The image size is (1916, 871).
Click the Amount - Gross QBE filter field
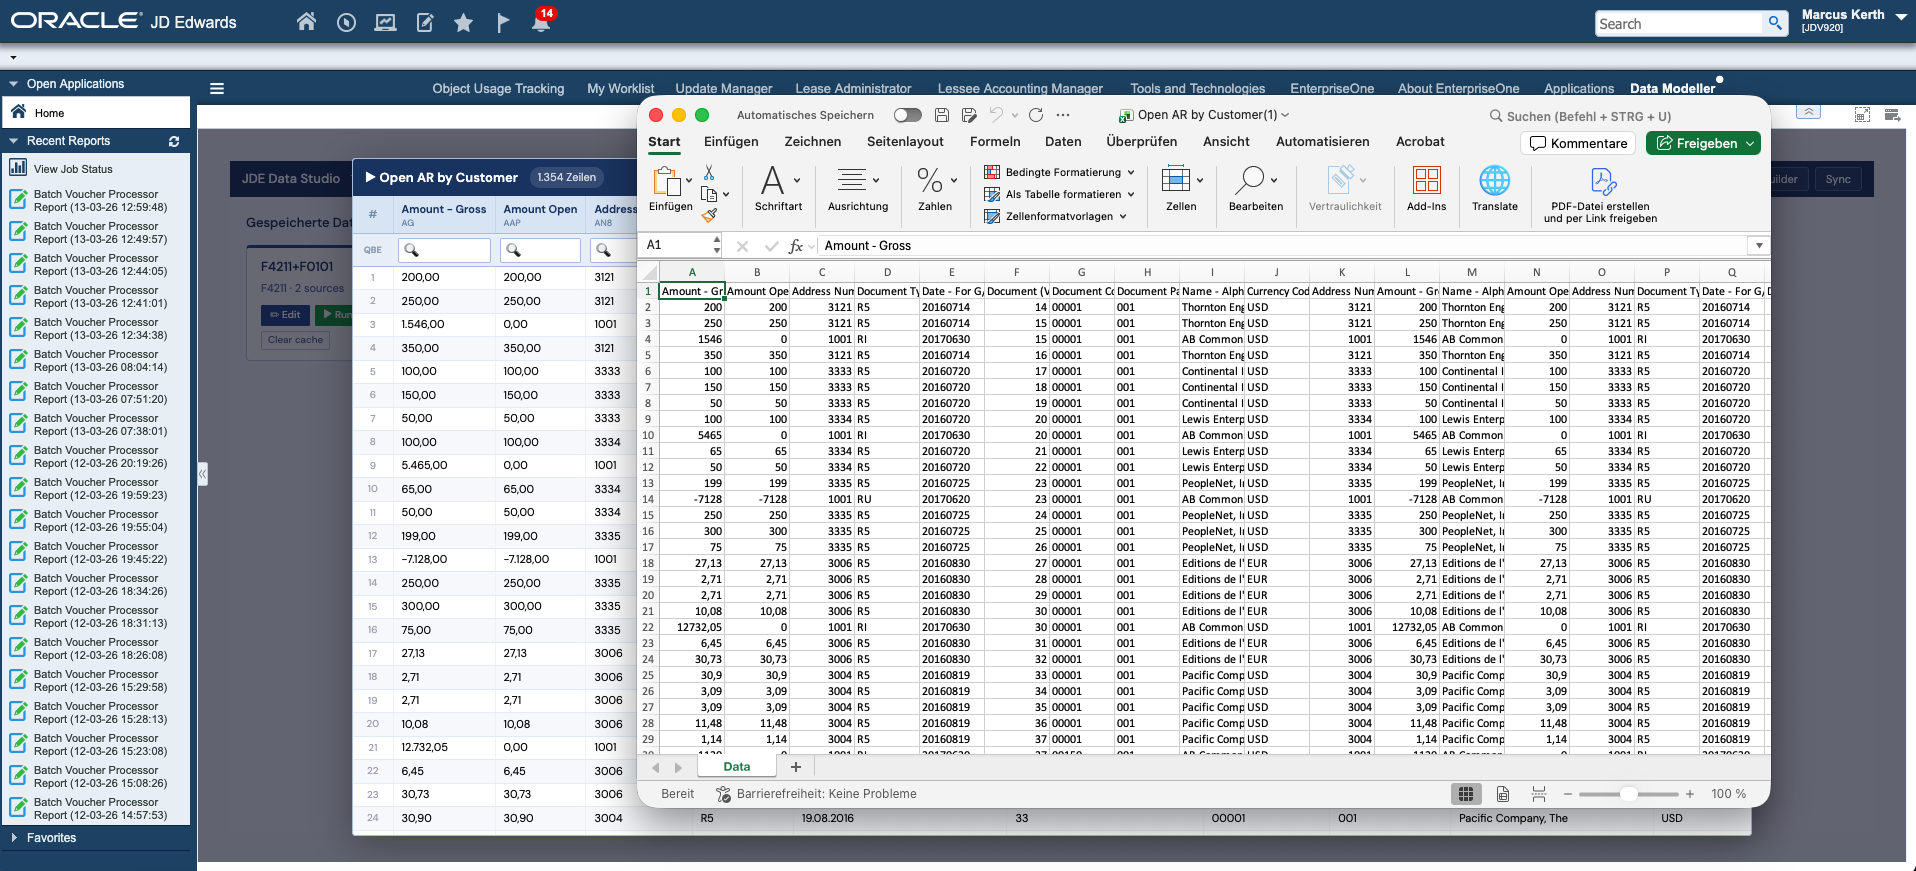coord(444,250)
